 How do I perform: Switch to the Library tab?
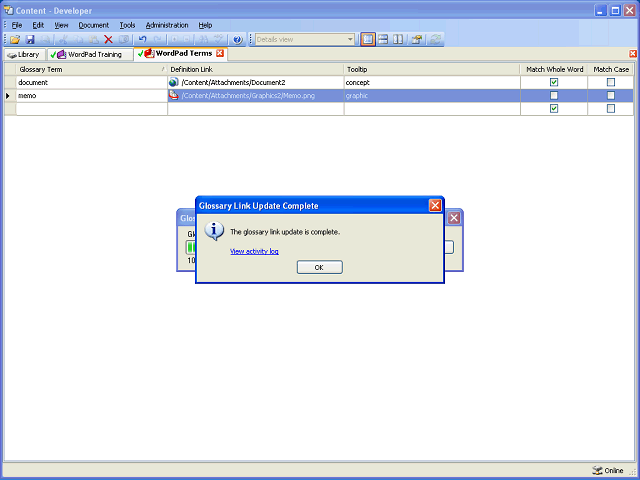click(24, 54)
